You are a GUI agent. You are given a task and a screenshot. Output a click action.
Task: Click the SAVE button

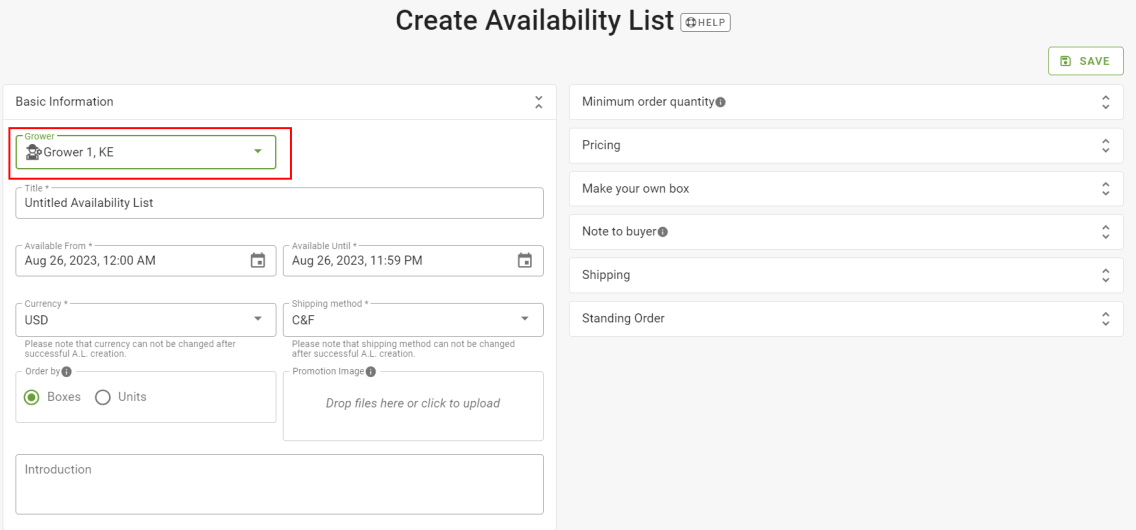point(1085,61)
